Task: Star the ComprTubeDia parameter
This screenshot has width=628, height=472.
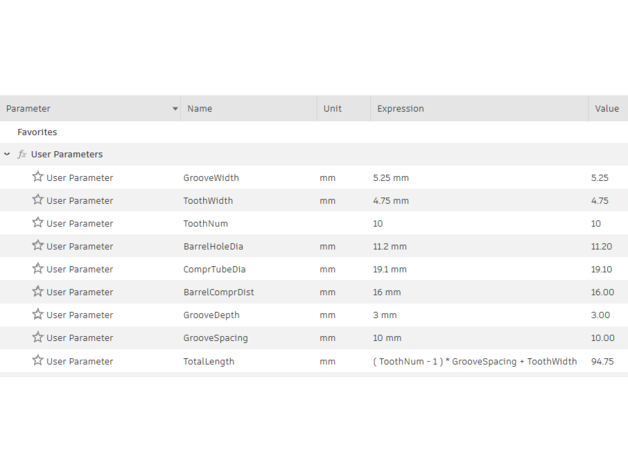Action: [x=38, y=268]
